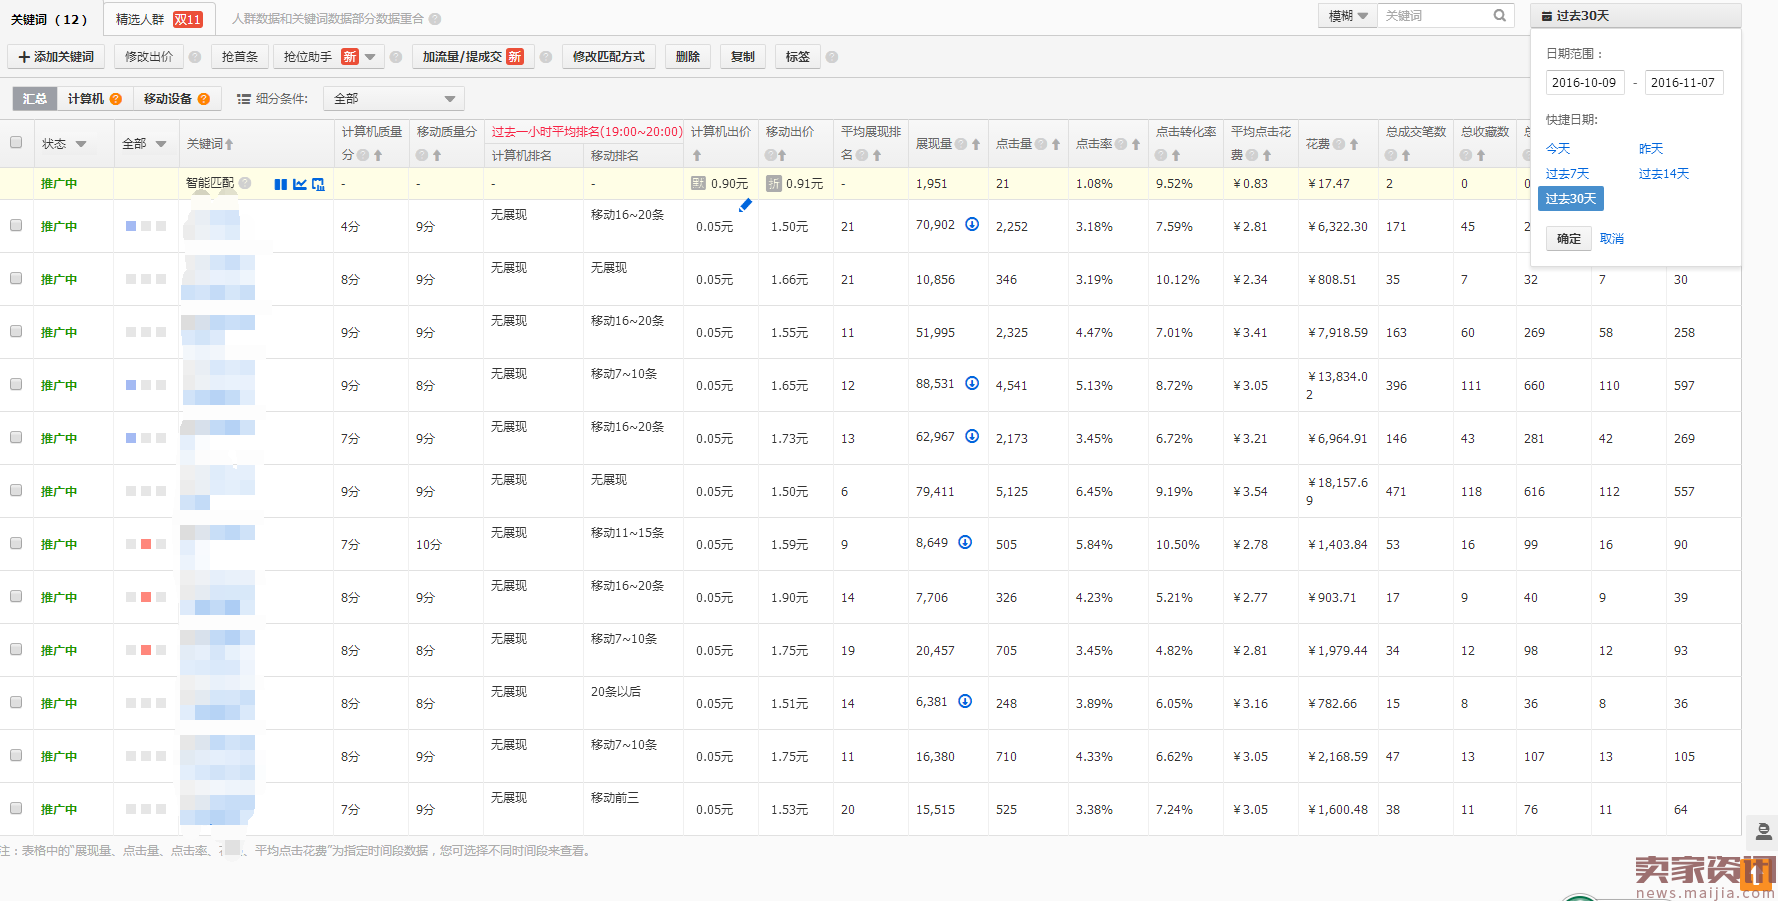Viewport: 1778px width, 901px height.
Task: Tick checkbox for row with 88,531 impressions
Action: 16,384
